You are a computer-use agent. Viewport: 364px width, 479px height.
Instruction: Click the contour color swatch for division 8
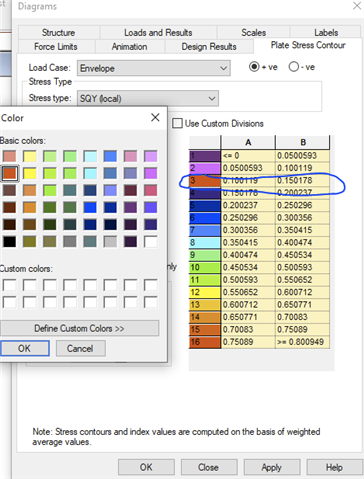pyautogui.click(x=205, y=242)
